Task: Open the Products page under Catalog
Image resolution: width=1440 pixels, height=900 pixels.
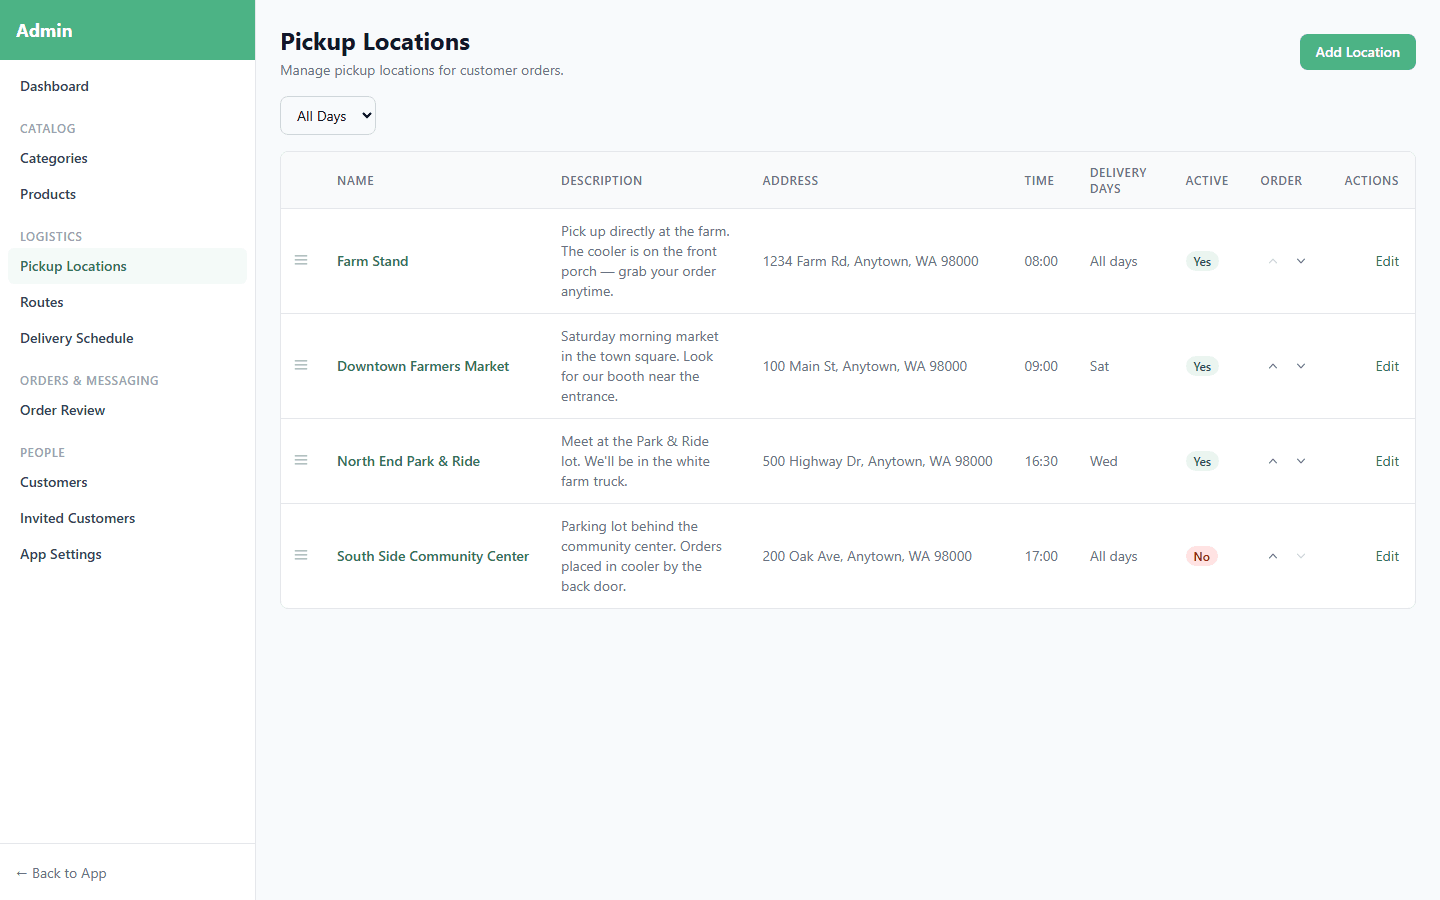Action: point(47,193)
